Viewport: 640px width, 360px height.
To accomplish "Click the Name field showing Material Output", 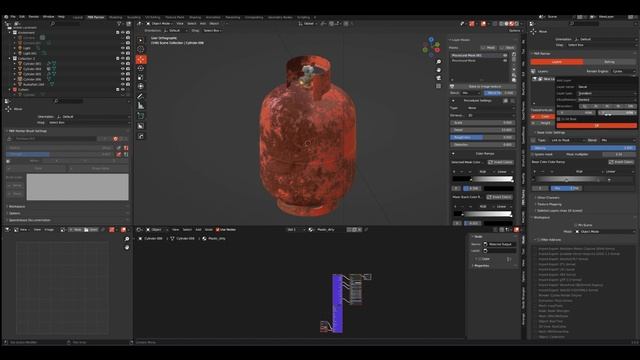I will 500,244.
